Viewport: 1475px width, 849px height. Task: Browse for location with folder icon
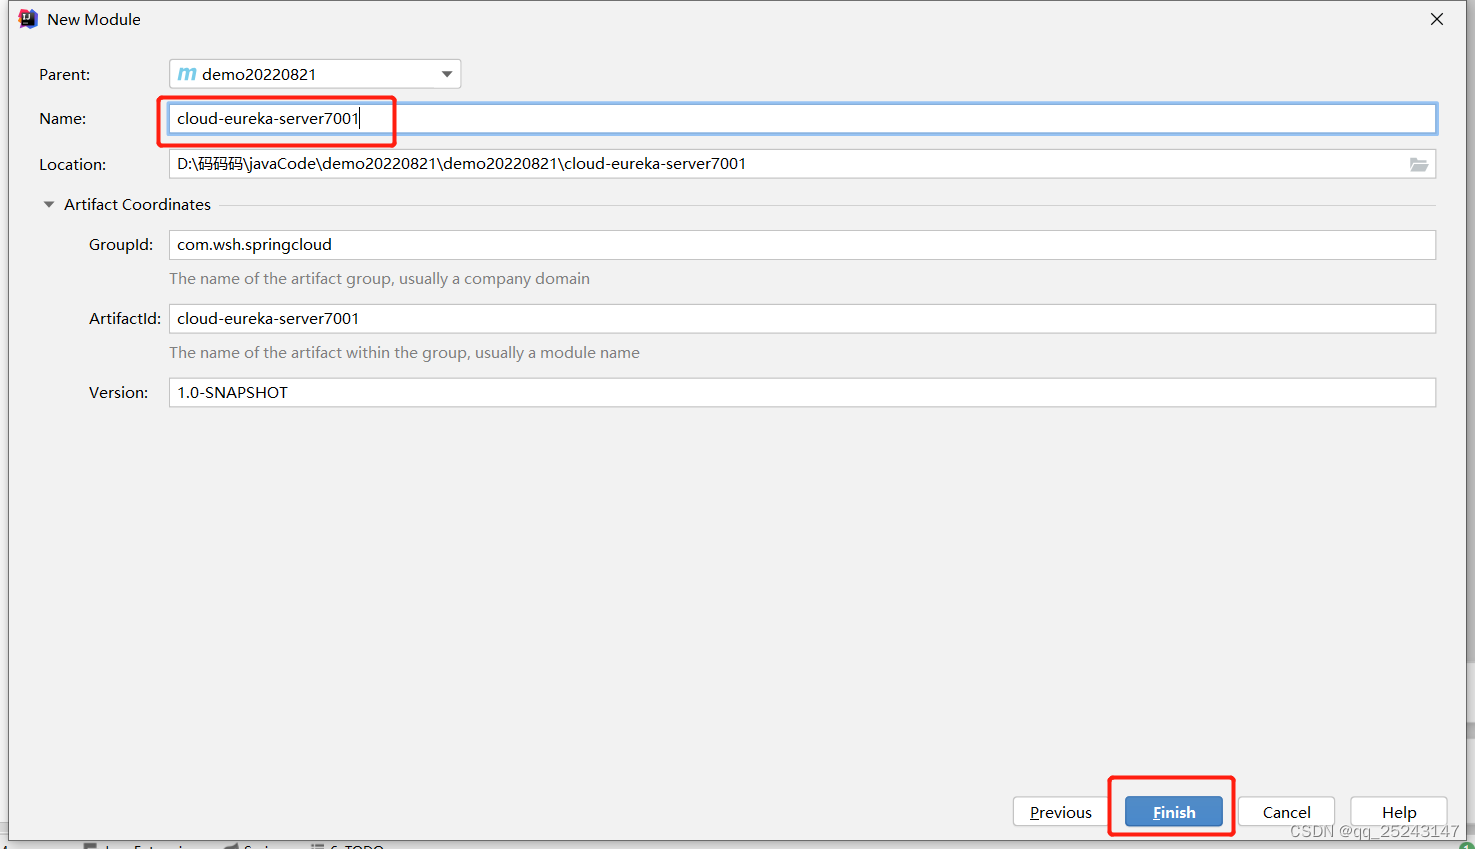point(1419,164)
